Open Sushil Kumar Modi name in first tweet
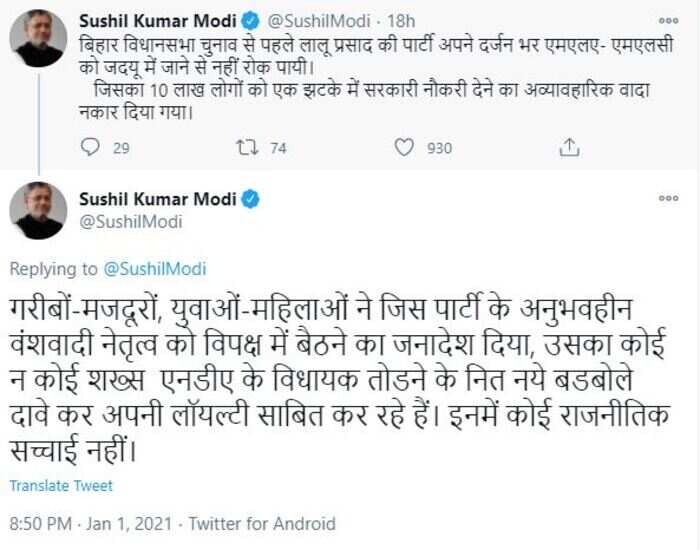Viewport: 700px width, 550px height. click(158, 21)
